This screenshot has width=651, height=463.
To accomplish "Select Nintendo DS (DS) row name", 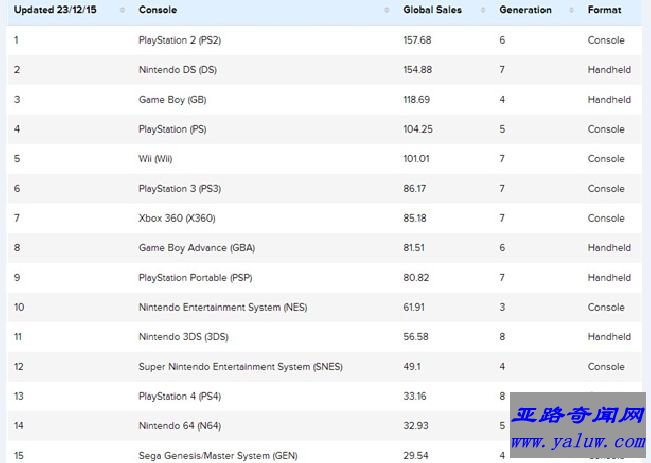I will tap(178, 70).
